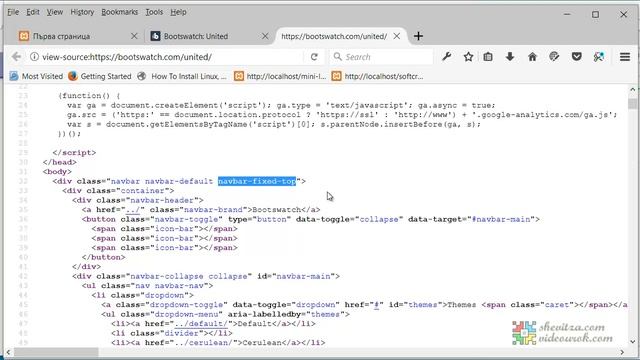The width and height of the screenshot is (640, 360).
Task: Close the view-source bootswatch tab
Action: pyautogui.click(x=396, y=36)
